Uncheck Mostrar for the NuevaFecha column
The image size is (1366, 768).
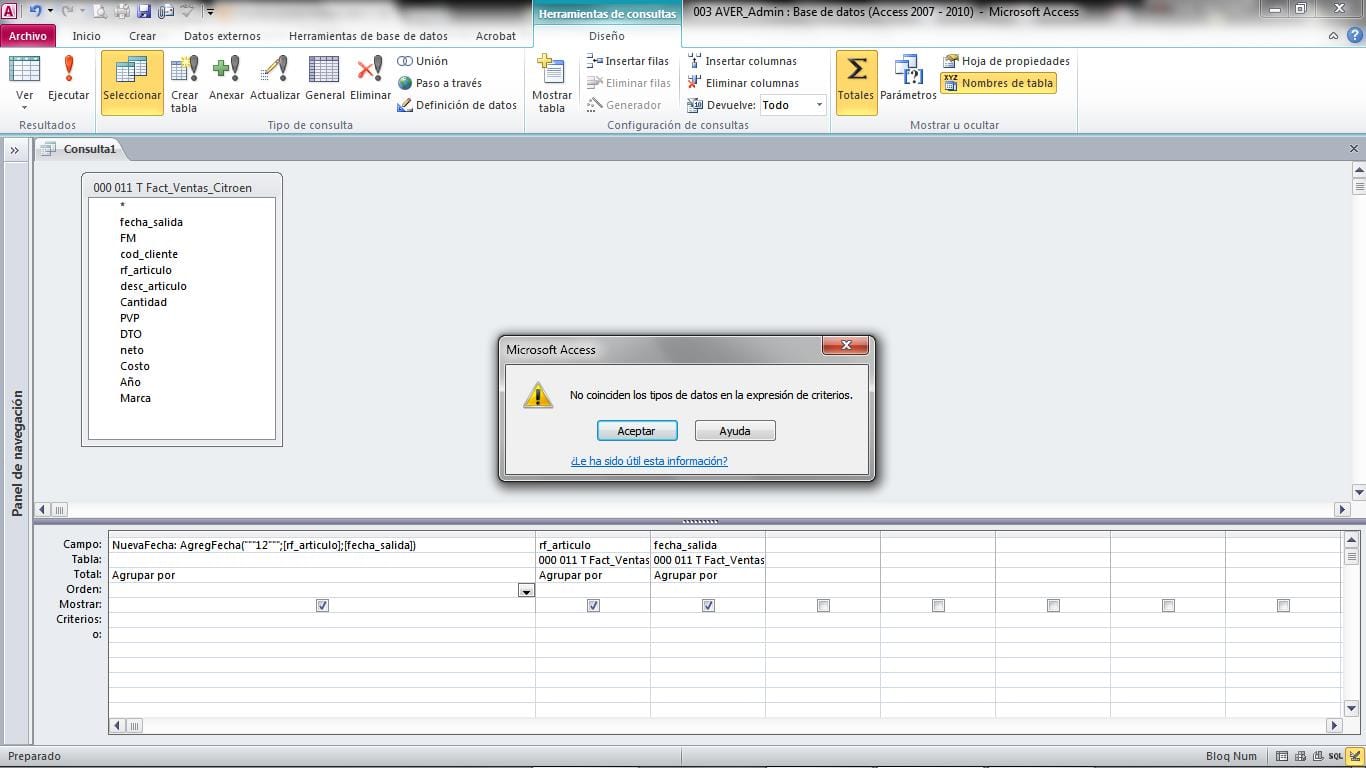click(322, 605)
